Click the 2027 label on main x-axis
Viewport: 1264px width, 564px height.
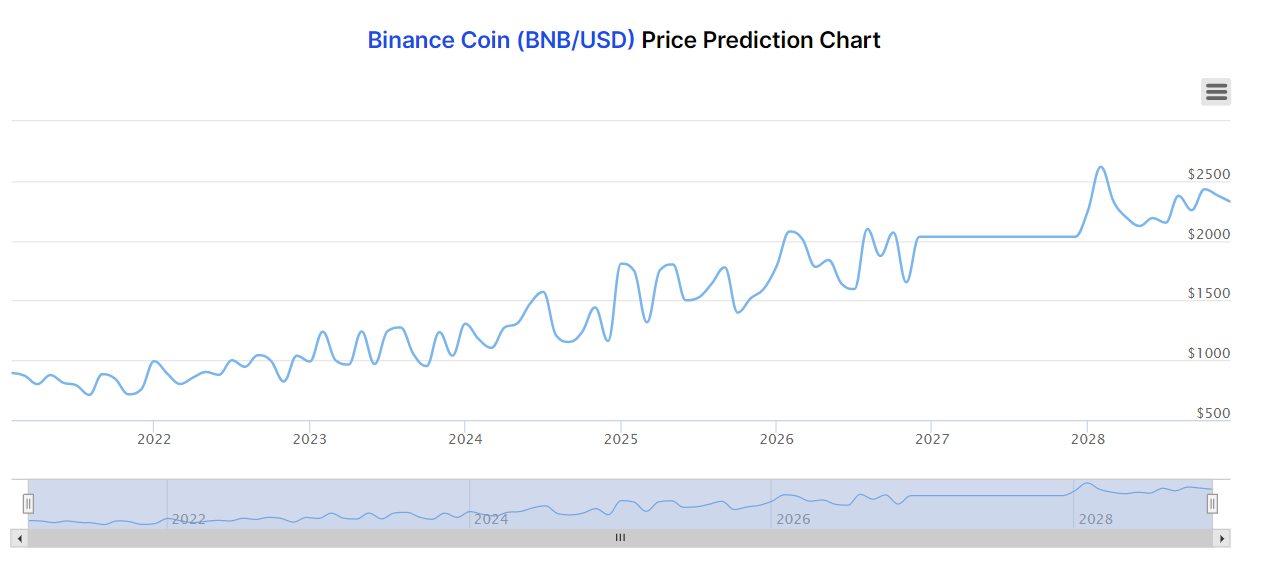(932, 439)
